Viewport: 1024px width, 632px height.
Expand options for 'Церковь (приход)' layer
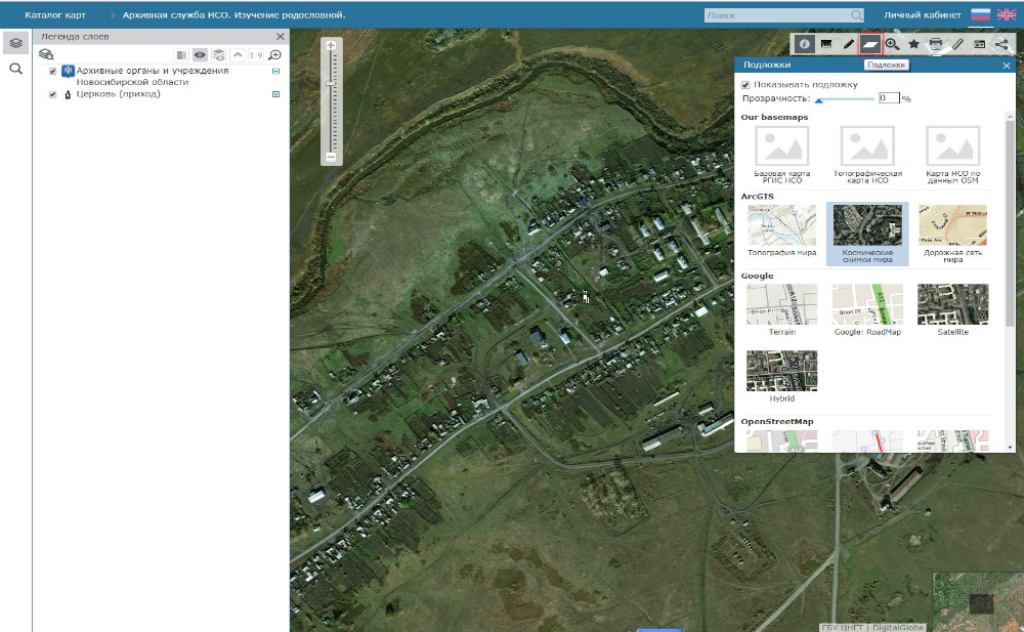point(276,94)
